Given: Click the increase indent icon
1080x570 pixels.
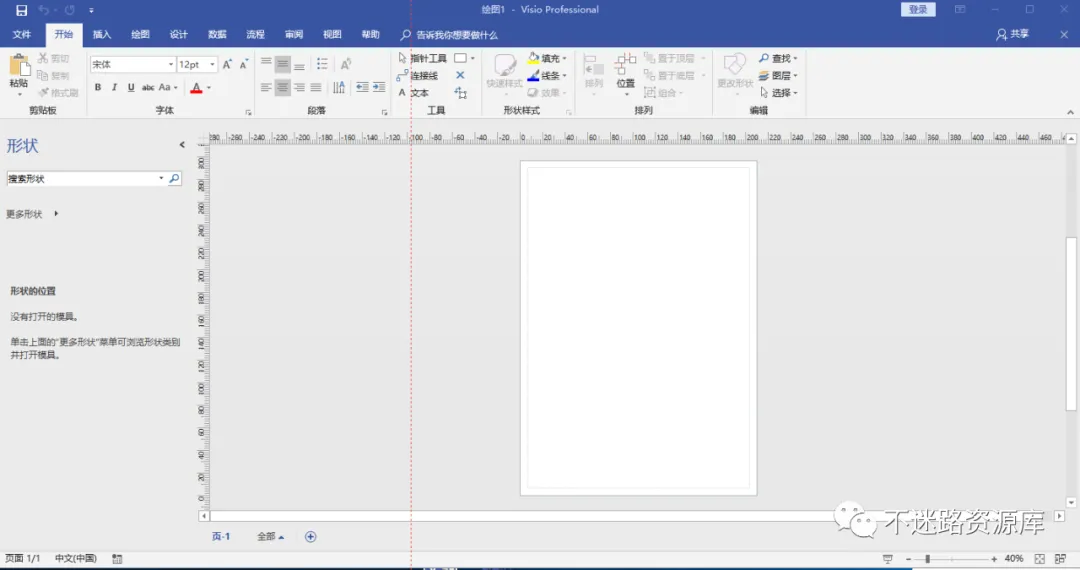Looking at the screenshot, I should pos(379,87).
